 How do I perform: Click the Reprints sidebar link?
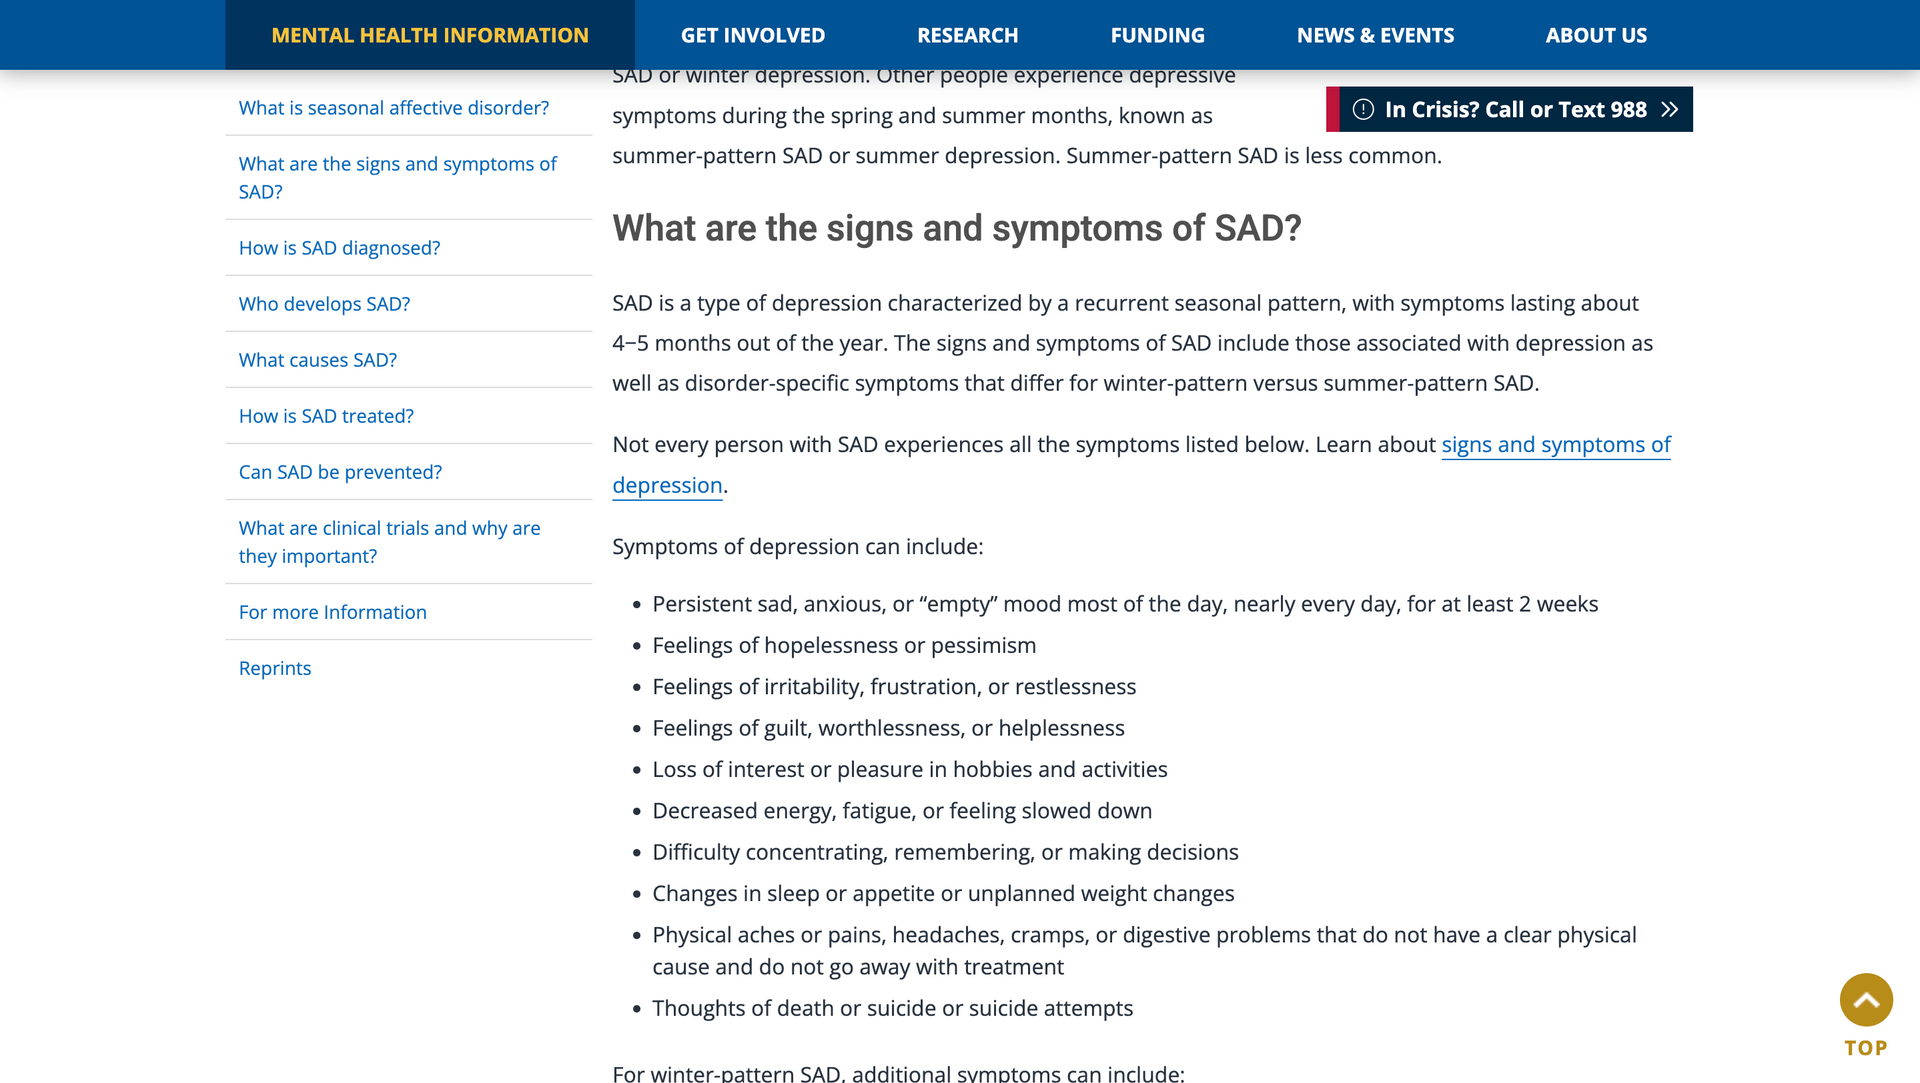click(x=275, y=668)
